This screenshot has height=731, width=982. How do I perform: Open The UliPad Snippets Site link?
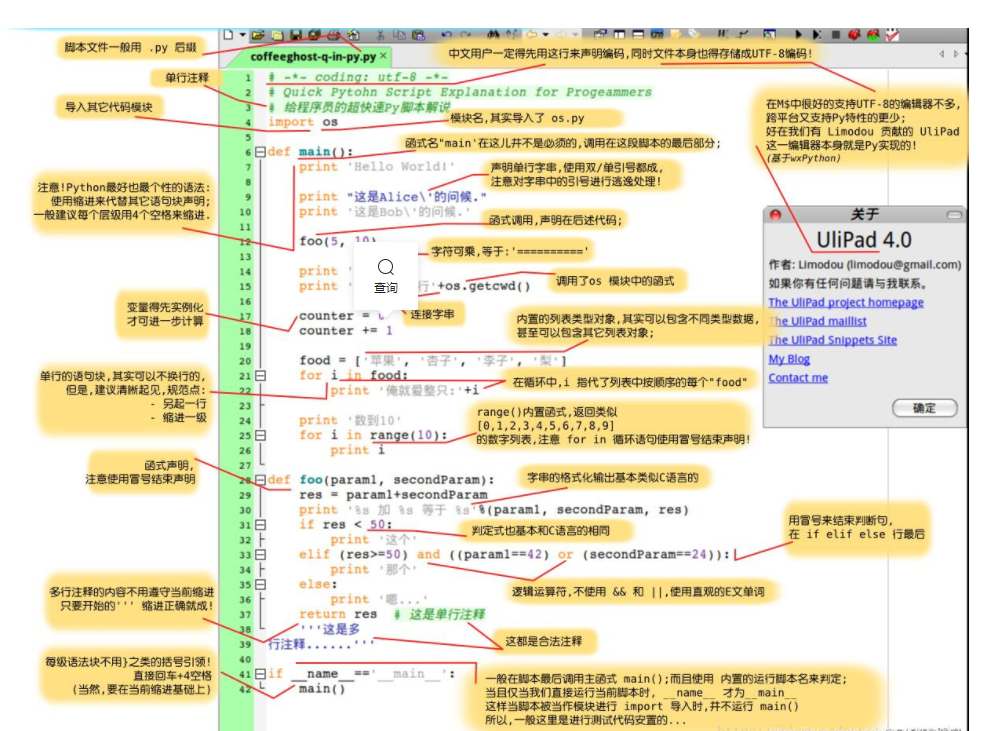[x=833, y=340]
